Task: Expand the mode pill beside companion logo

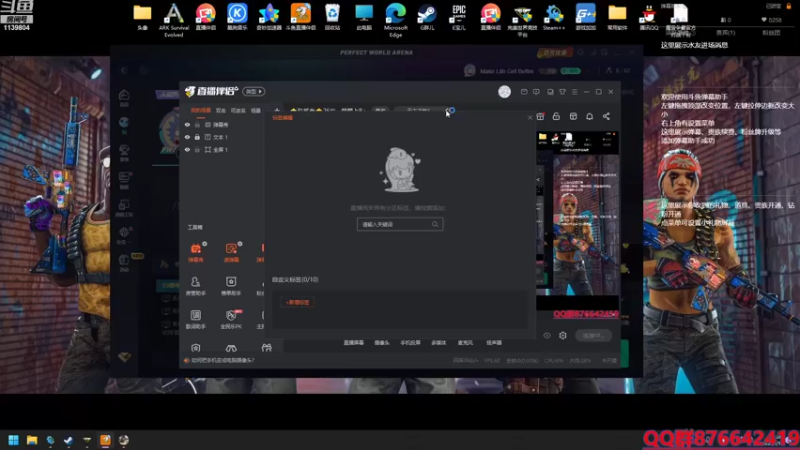Action: point(254,91)
